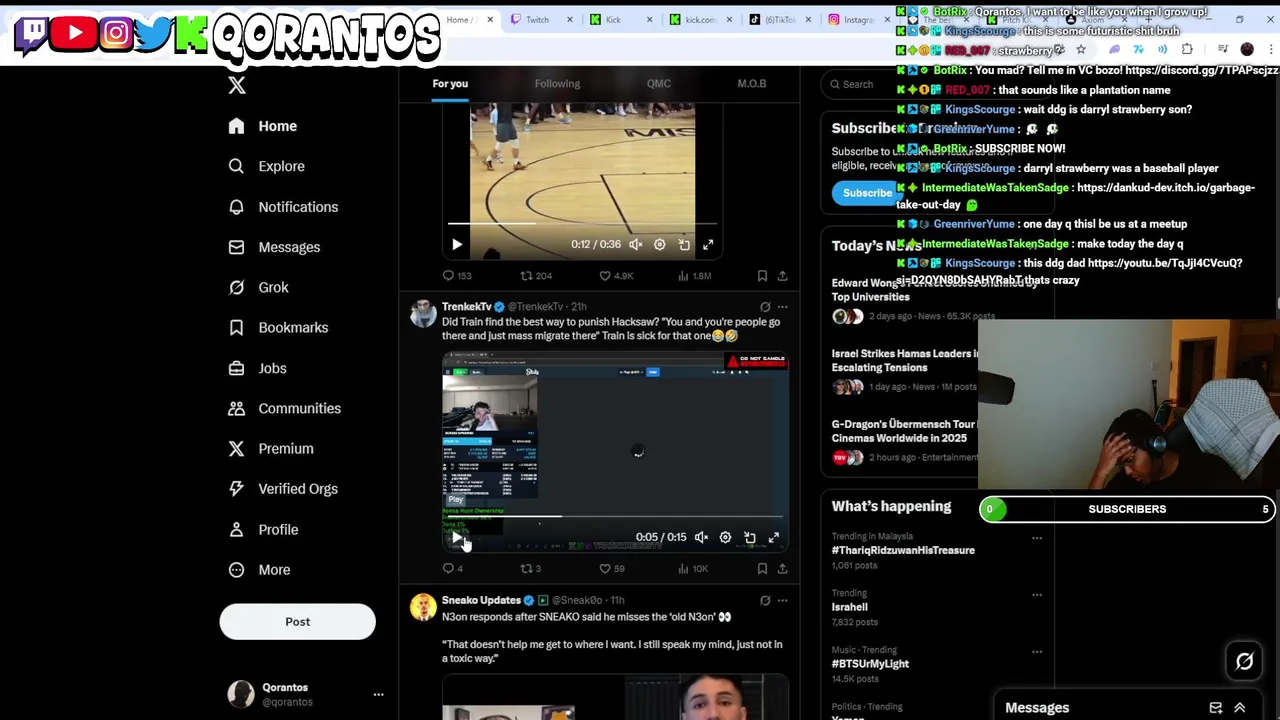Enter fullscreen on TrenekeTv video

click(x=774, y=537)
